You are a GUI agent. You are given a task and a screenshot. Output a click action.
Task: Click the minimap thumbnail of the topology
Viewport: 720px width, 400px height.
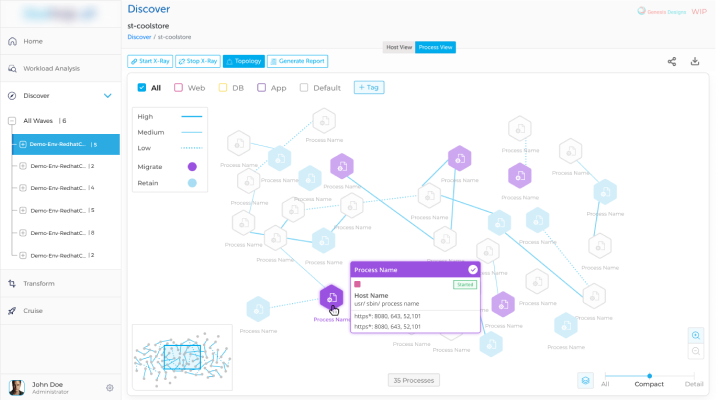pos(182,356)
